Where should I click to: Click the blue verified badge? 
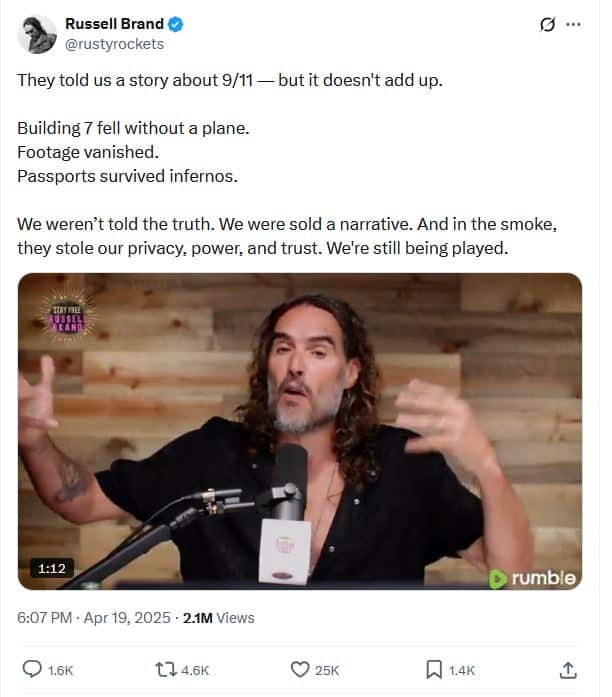pos(176,24)
